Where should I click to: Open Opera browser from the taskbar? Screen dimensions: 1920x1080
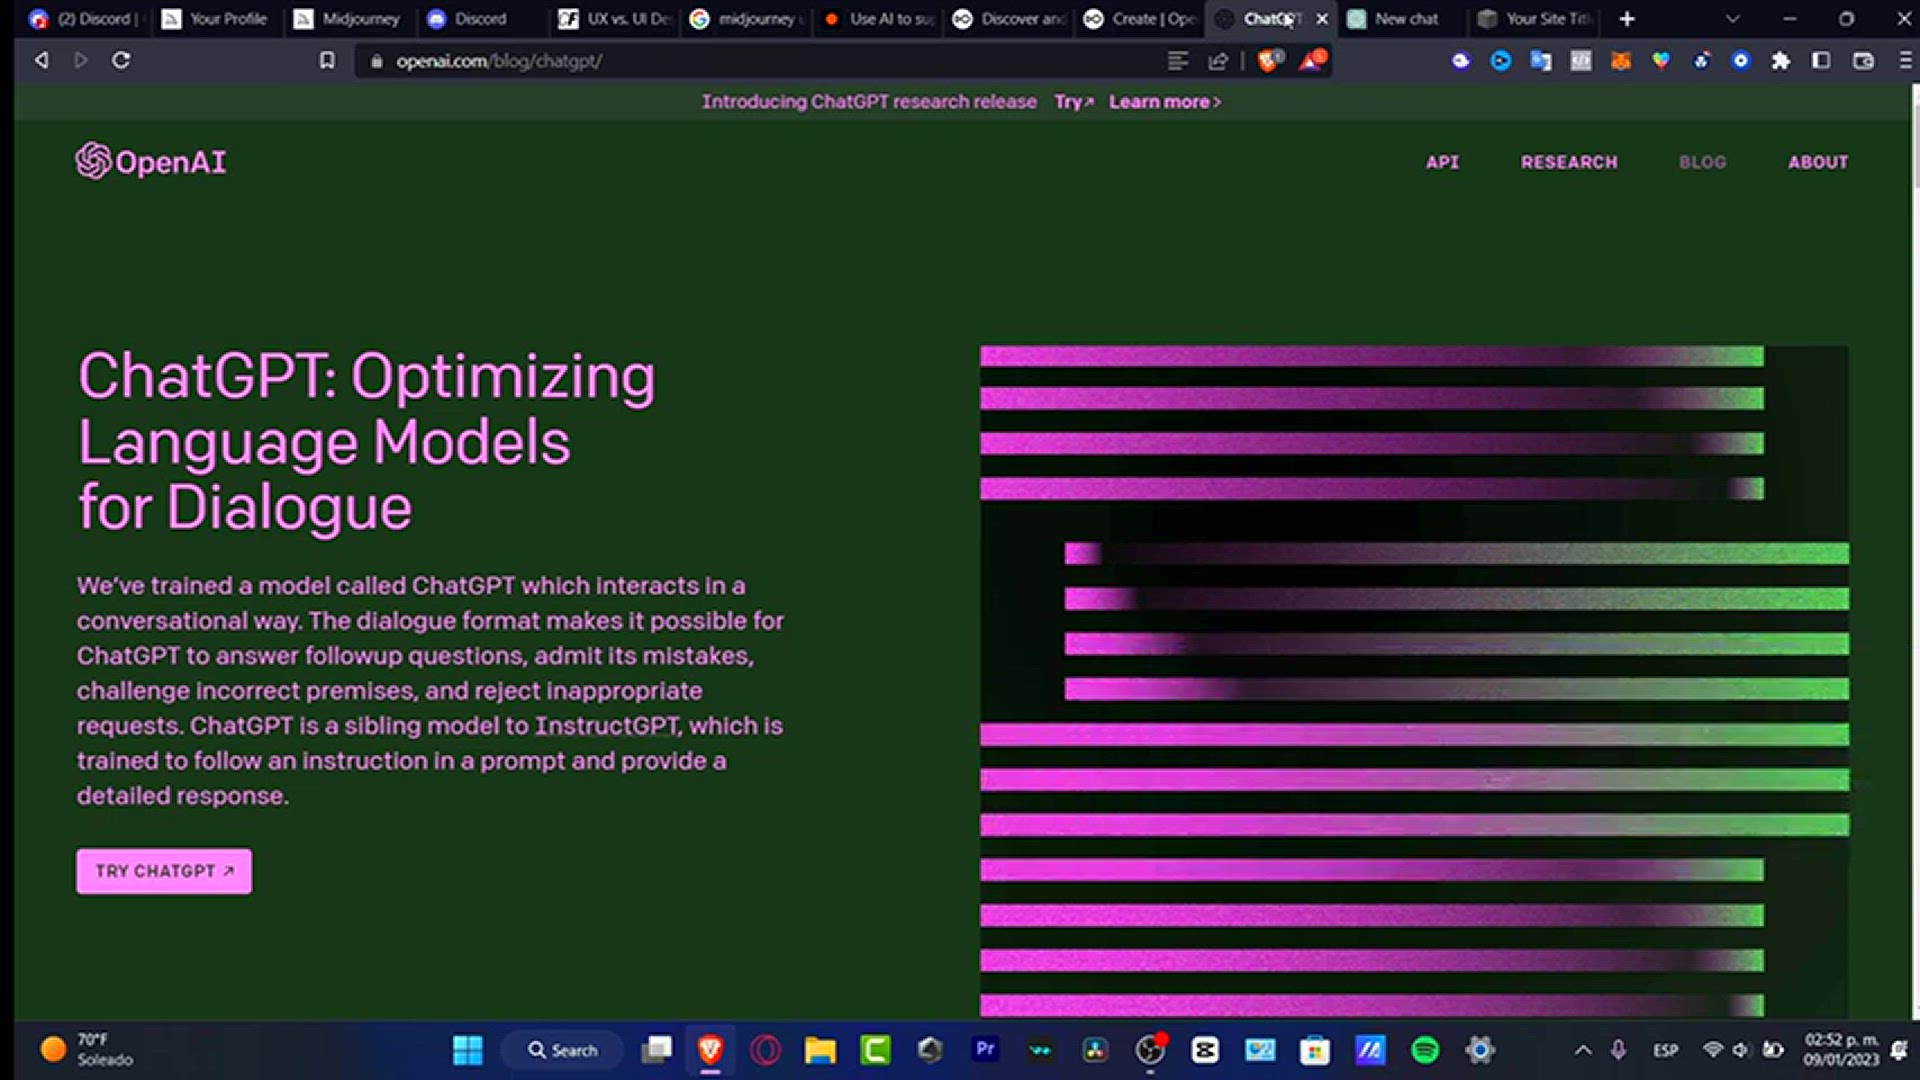coord(766,1050)
